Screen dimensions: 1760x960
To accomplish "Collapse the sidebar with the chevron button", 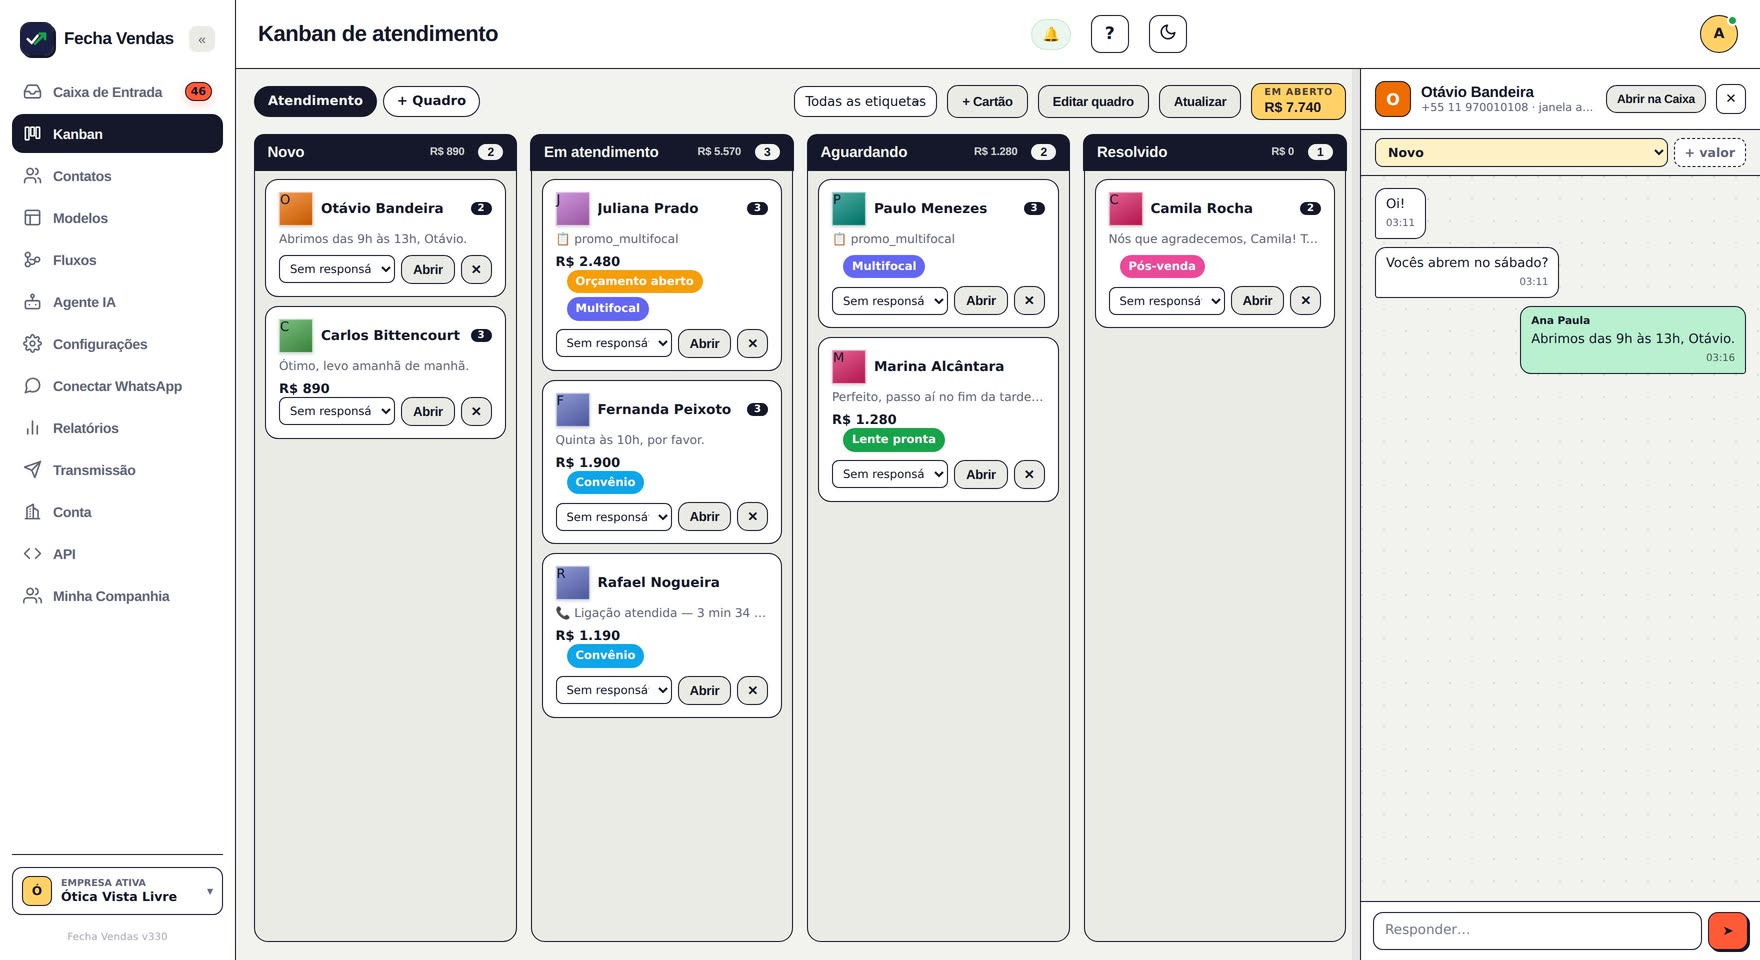I will (x=202, y=39).
